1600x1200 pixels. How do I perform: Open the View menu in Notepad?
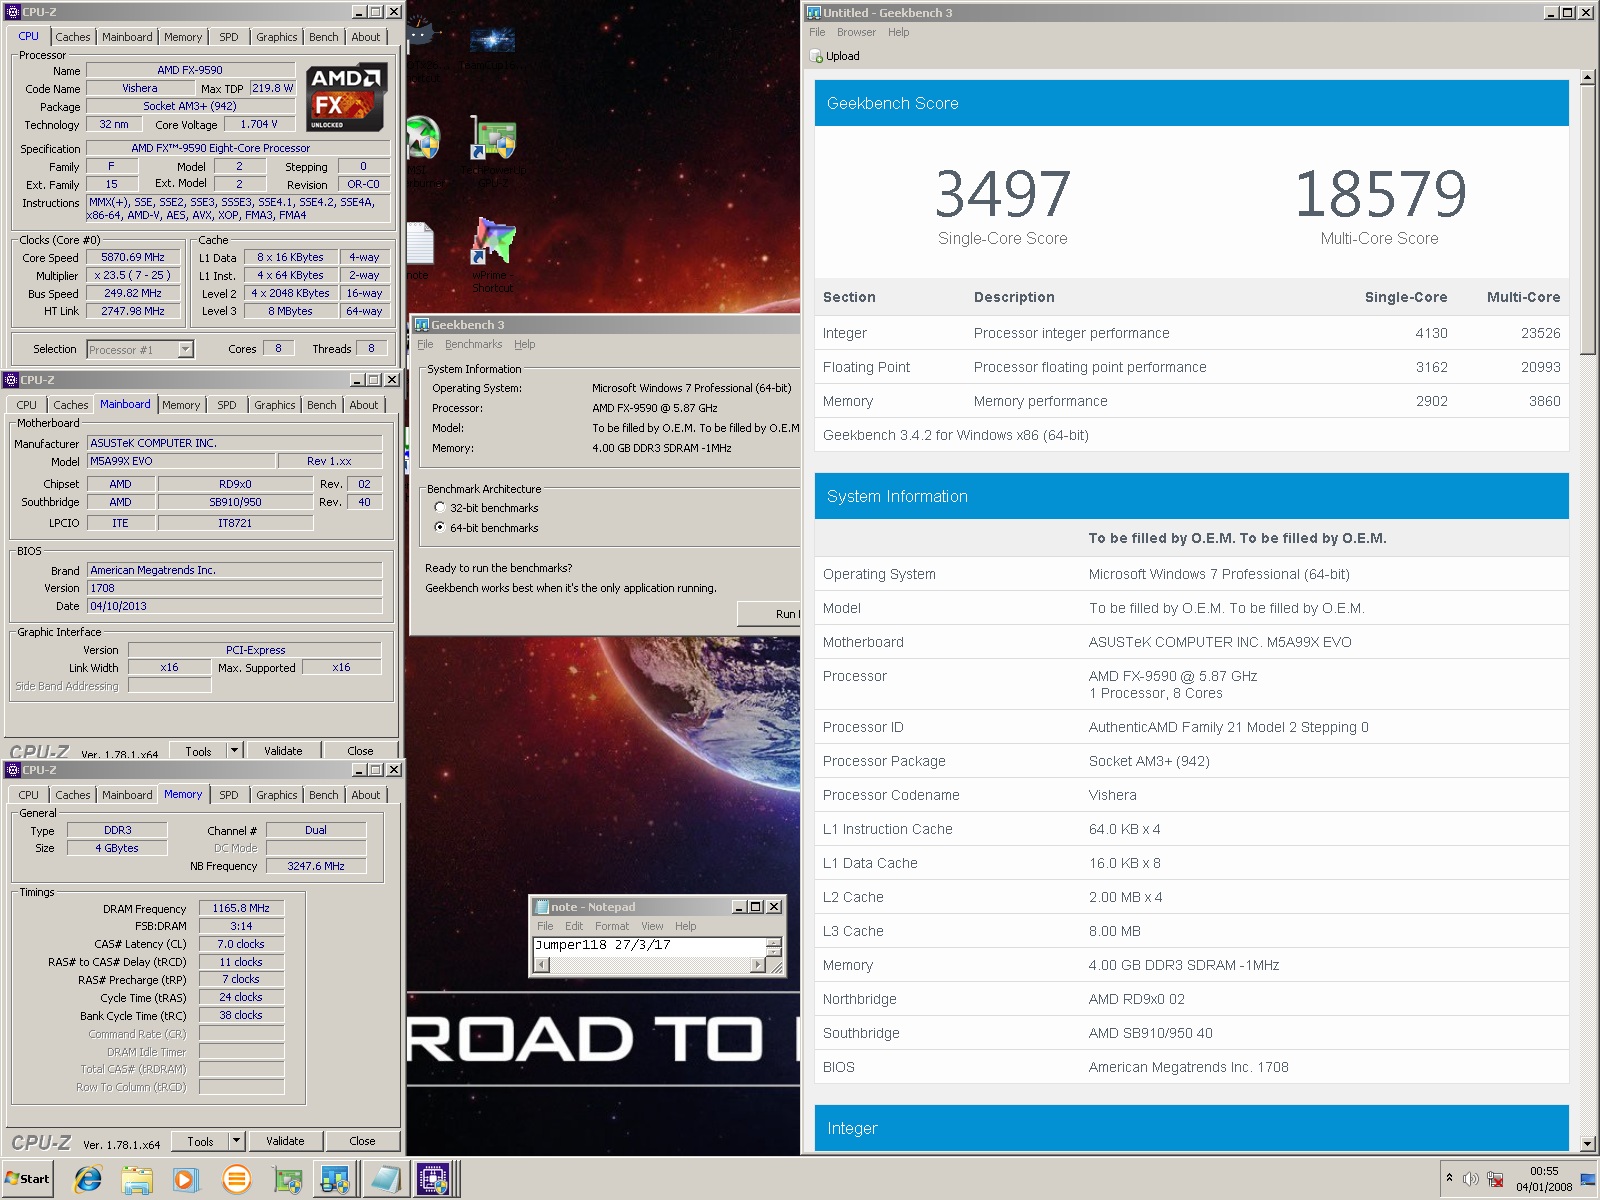point(652,926)
